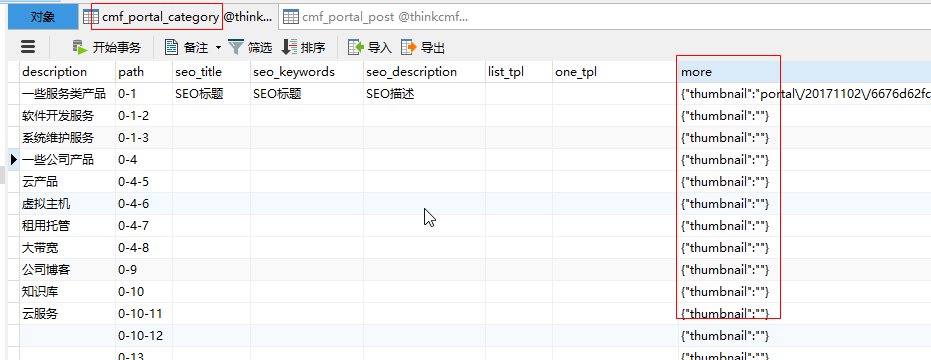
Task: Click the path cell 0-4-7
Action: (x=144, y=226)
